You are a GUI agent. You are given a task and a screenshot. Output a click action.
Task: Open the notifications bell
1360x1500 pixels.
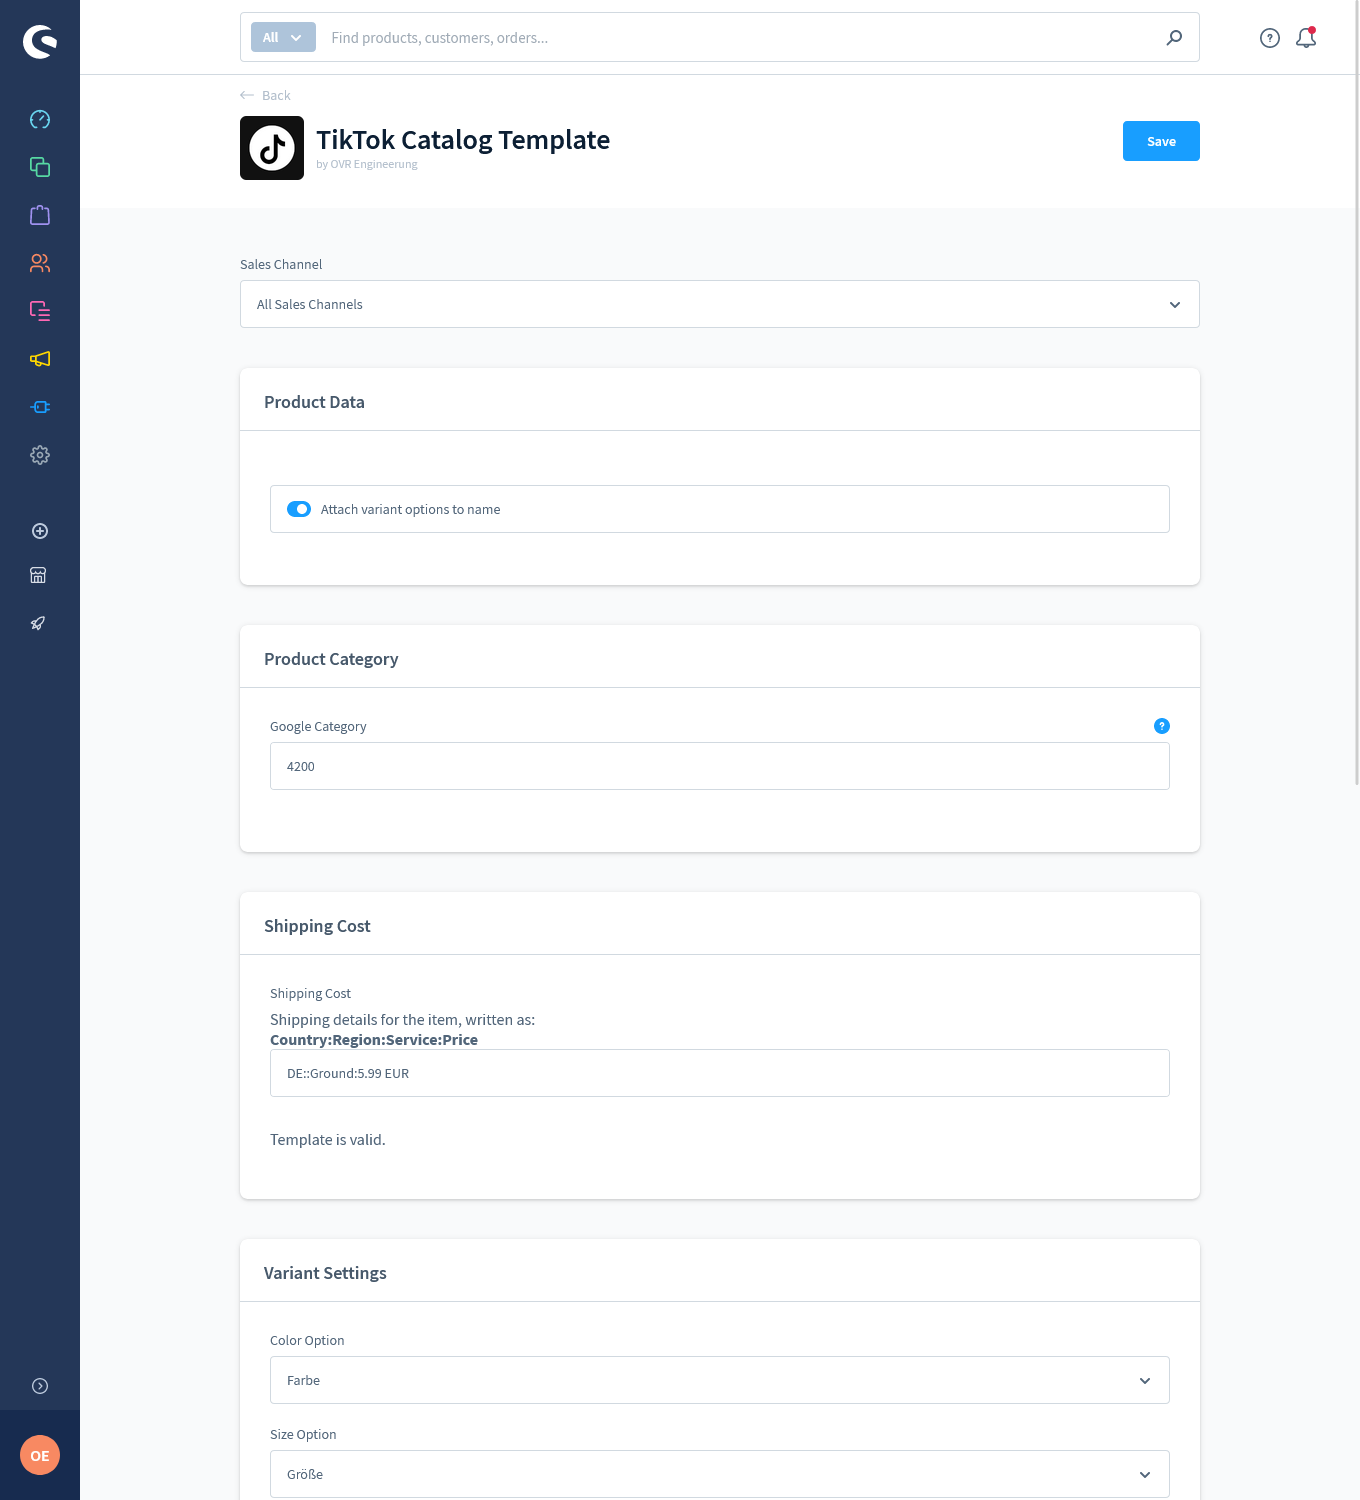click(1306, 37)
